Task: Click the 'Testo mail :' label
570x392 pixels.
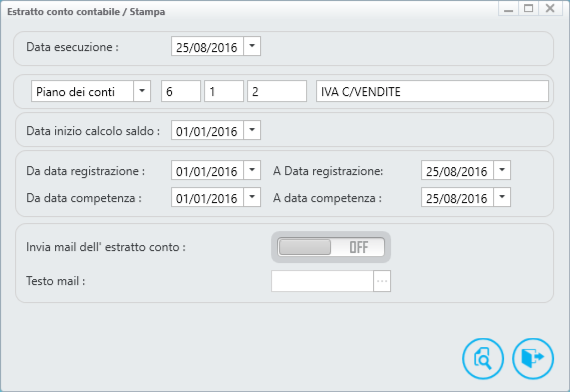Action: pos(56,281)
